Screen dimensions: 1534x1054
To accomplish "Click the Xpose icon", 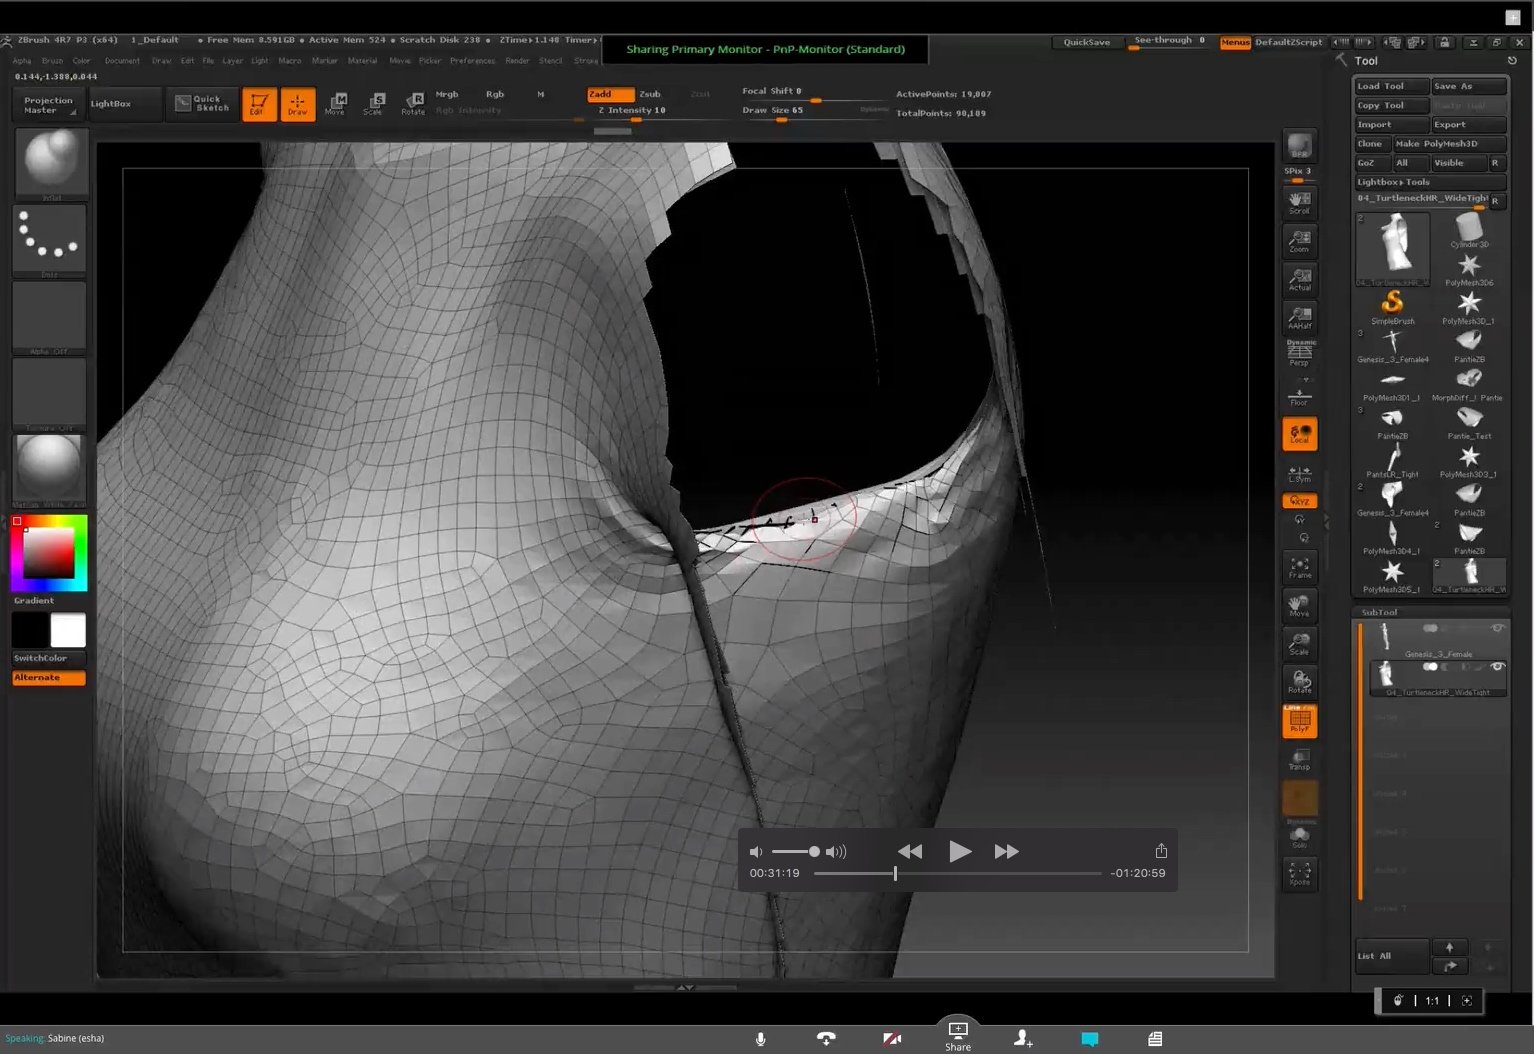I will point(1299,873).
